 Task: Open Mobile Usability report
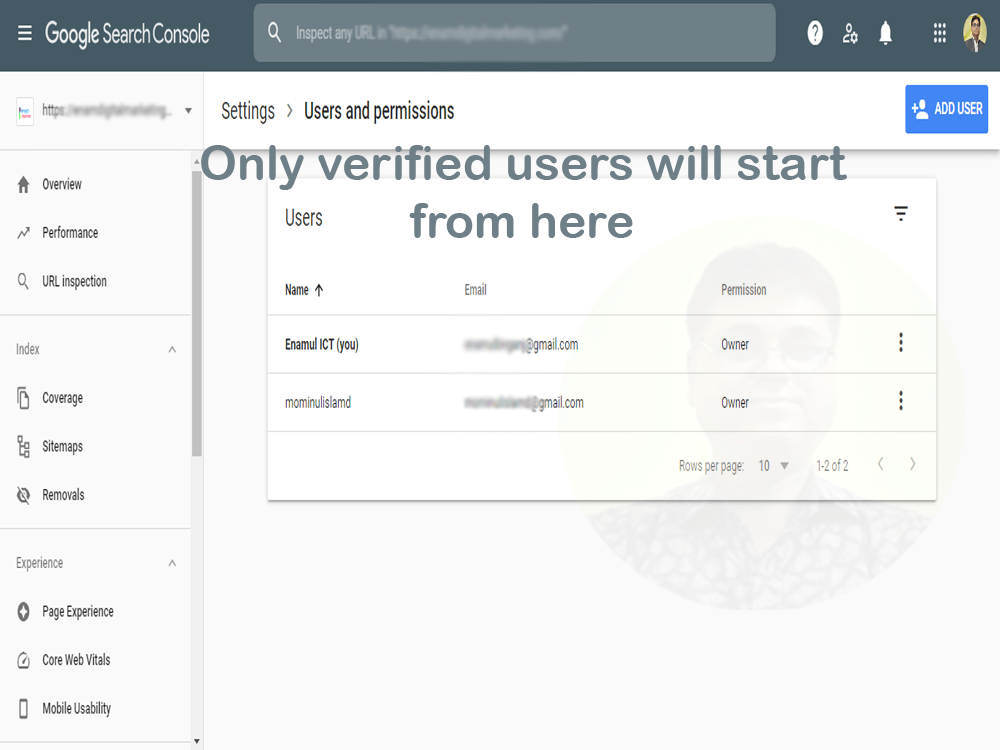(x=77, y=709)
